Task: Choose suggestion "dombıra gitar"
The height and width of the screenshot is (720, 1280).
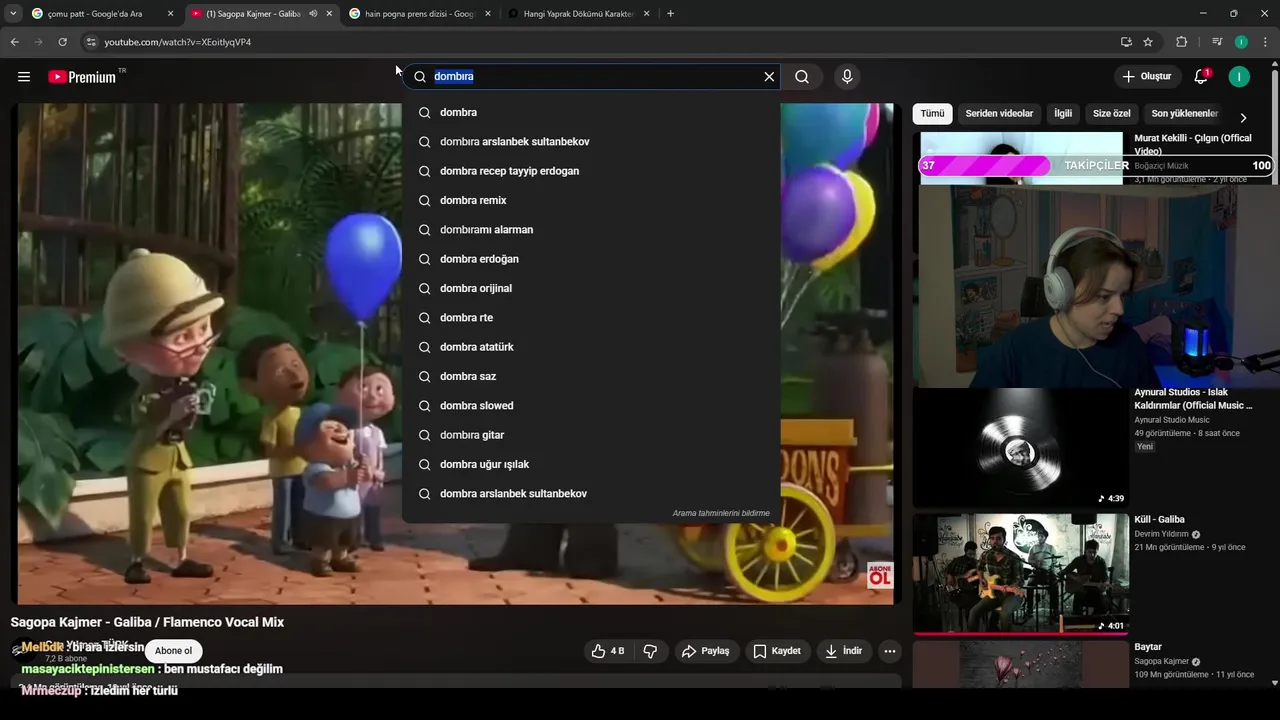Action: (591, 435)
